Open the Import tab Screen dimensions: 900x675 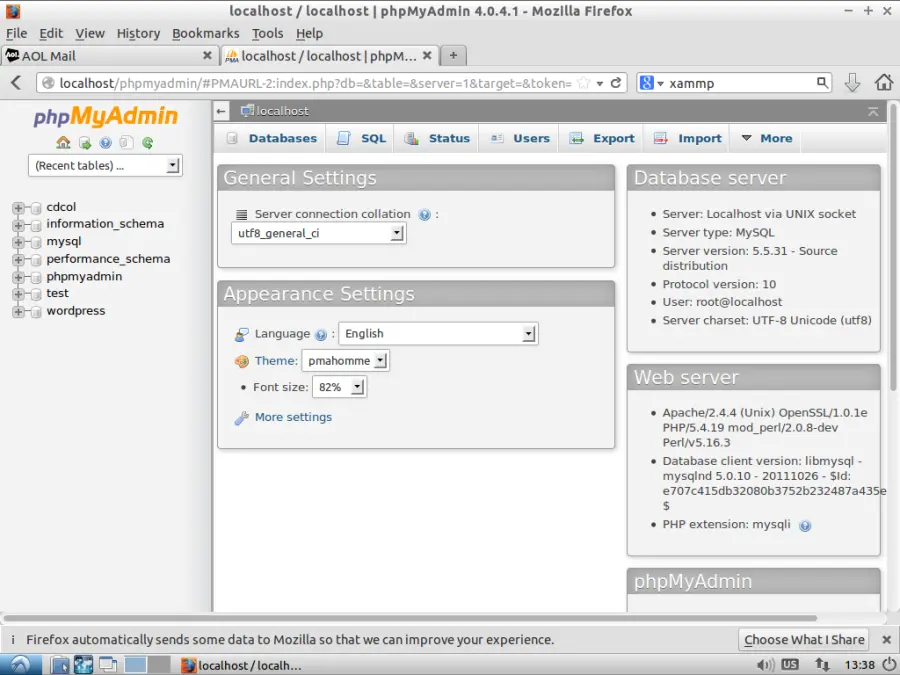687,138
